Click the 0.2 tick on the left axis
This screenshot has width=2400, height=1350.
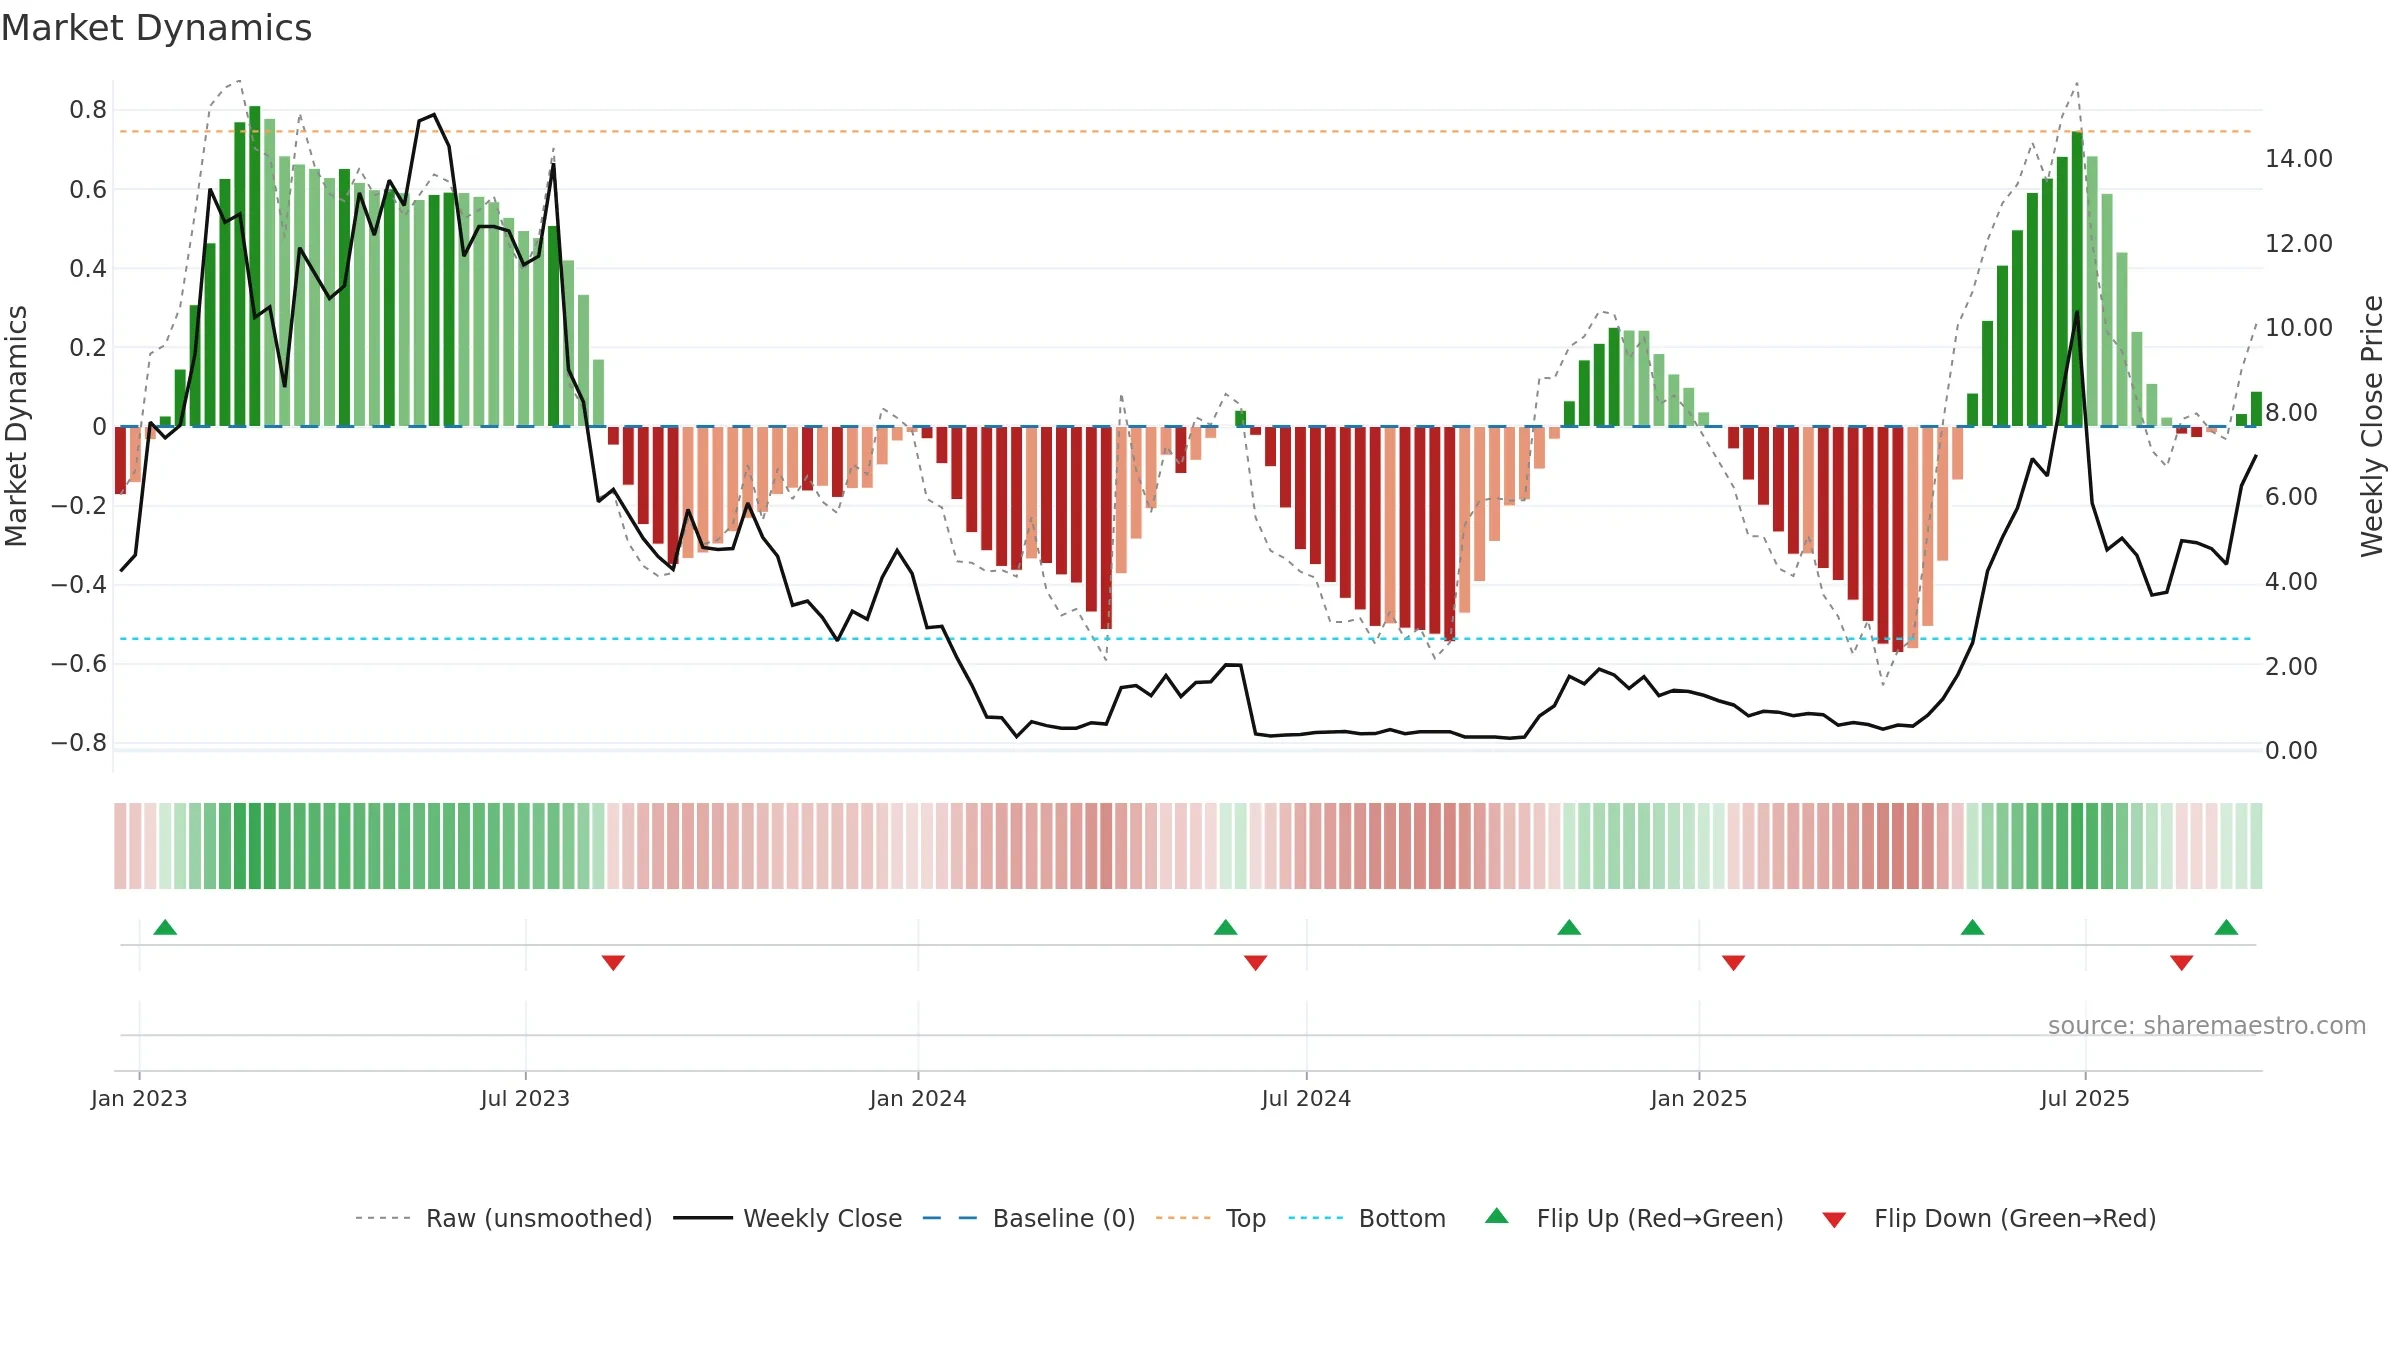tap(88, 347)
